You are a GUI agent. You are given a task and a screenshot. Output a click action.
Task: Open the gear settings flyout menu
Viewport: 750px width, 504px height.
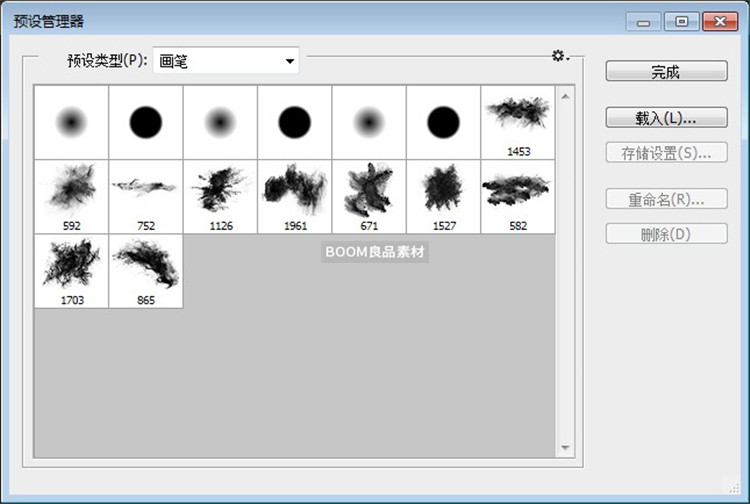(x=560, y=56)
